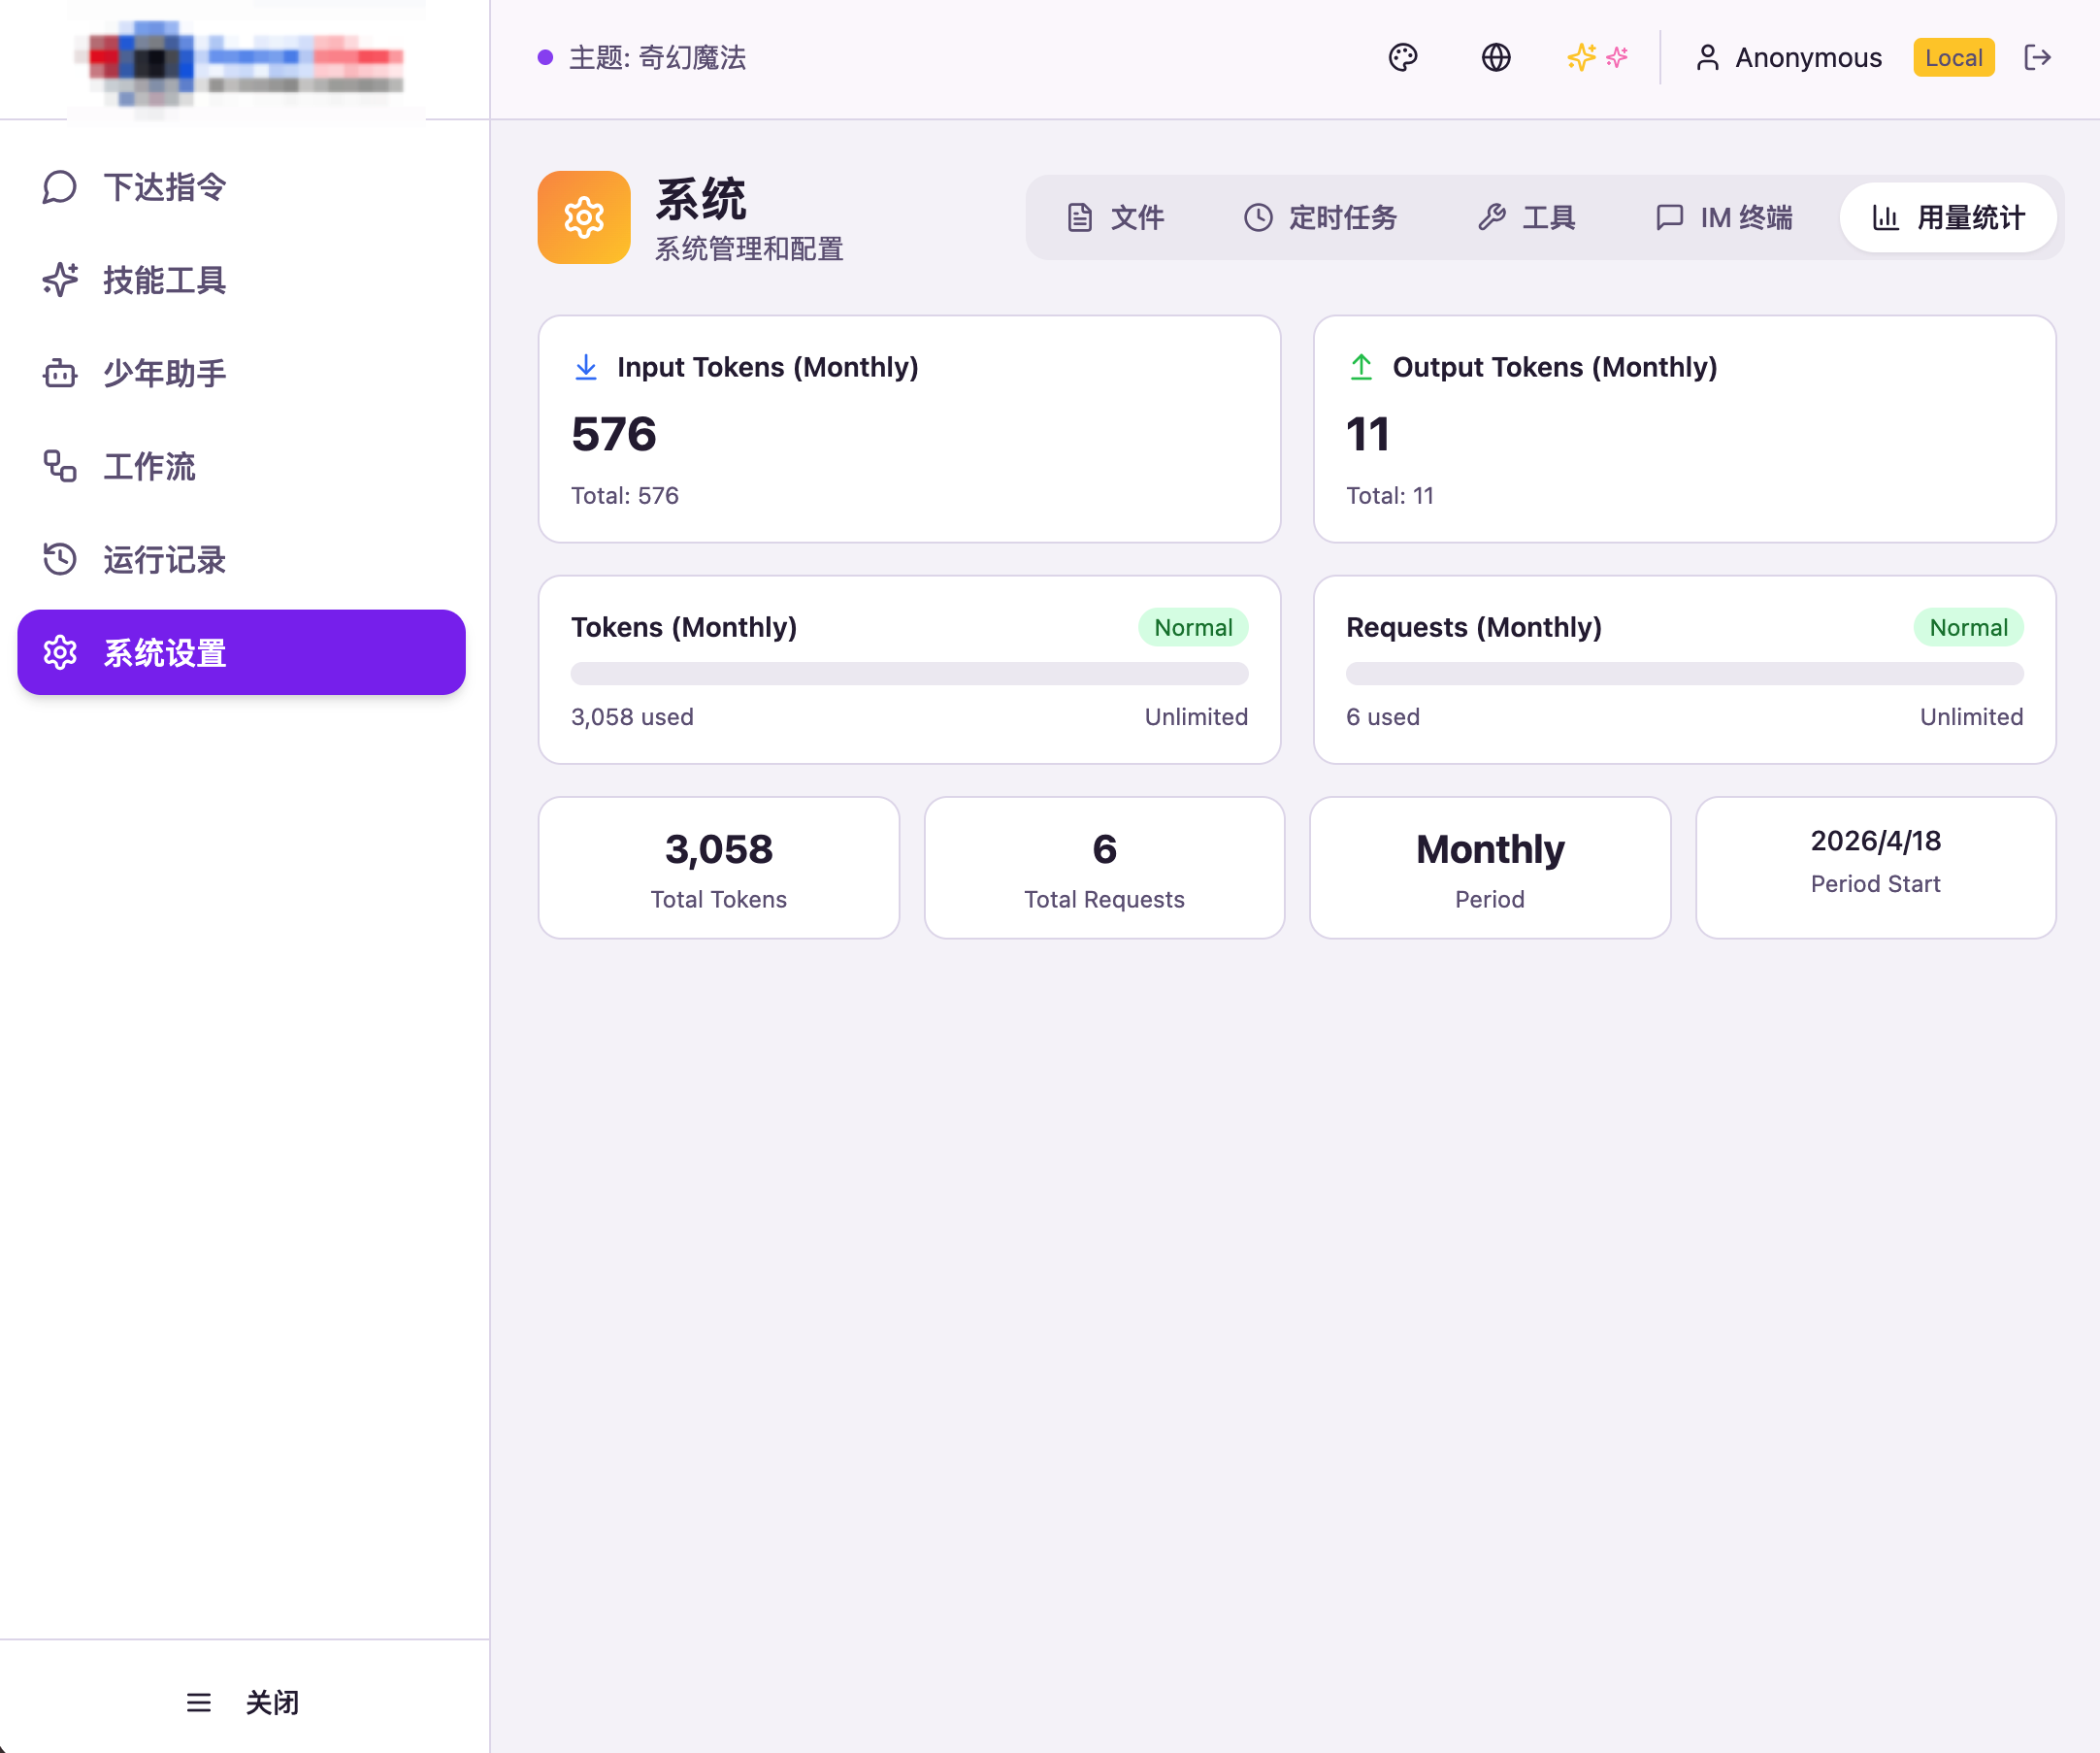This screenshot has width=2100, height=1753.
Task: Open 少年助手 sidebar item
Action: pos(165,373)
